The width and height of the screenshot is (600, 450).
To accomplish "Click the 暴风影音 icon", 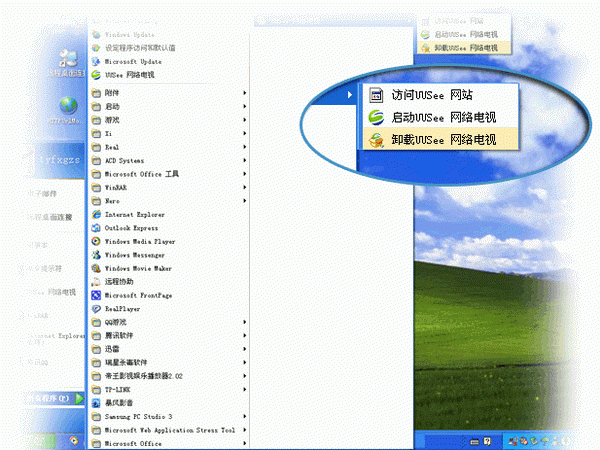I will coord(96,403).
